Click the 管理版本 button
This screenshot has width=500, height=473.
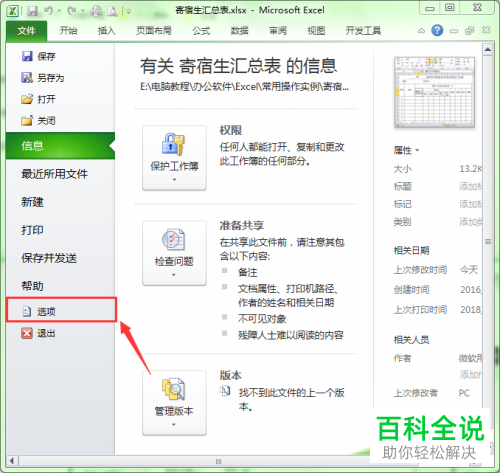point(174,402)
